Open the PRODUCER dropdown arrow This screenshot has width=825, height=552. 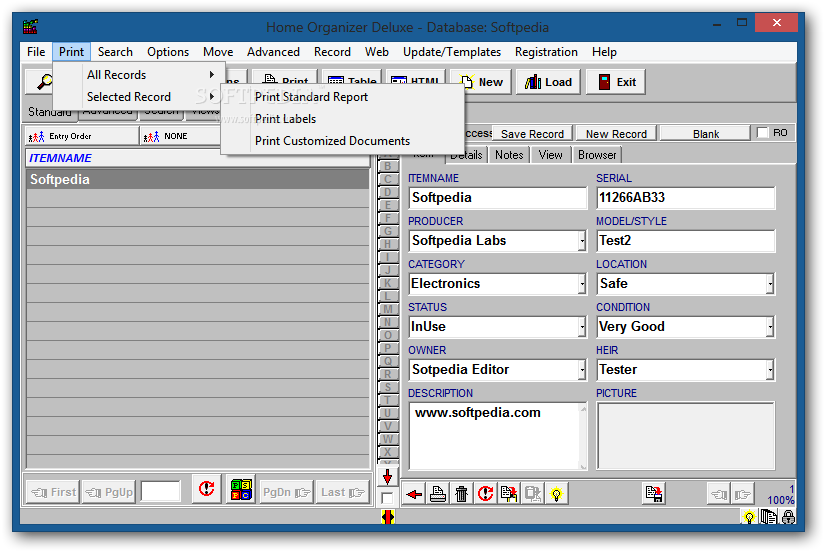tap(582, 241)
